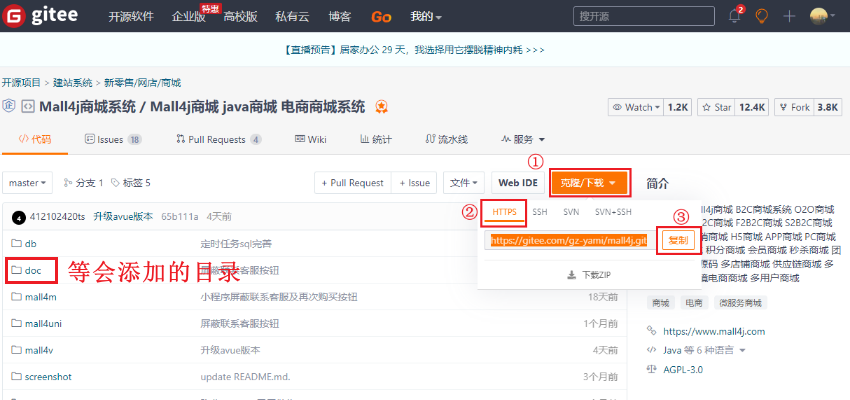Click the AGPL-3.0 license scale icon
Image resolution: width=850 pixels, height=400 pixels.
tap(652, 370)
